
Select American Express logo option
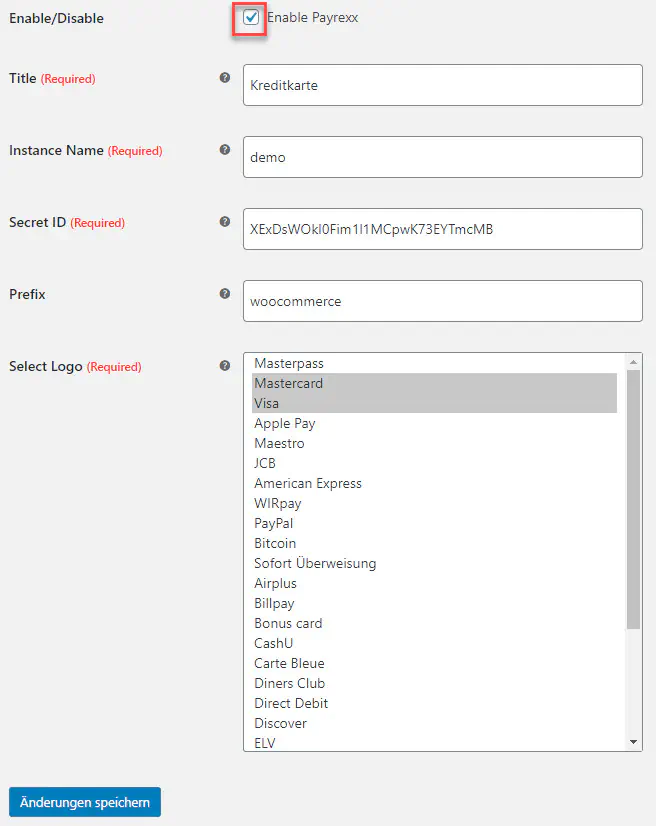(x=308, y=483)
